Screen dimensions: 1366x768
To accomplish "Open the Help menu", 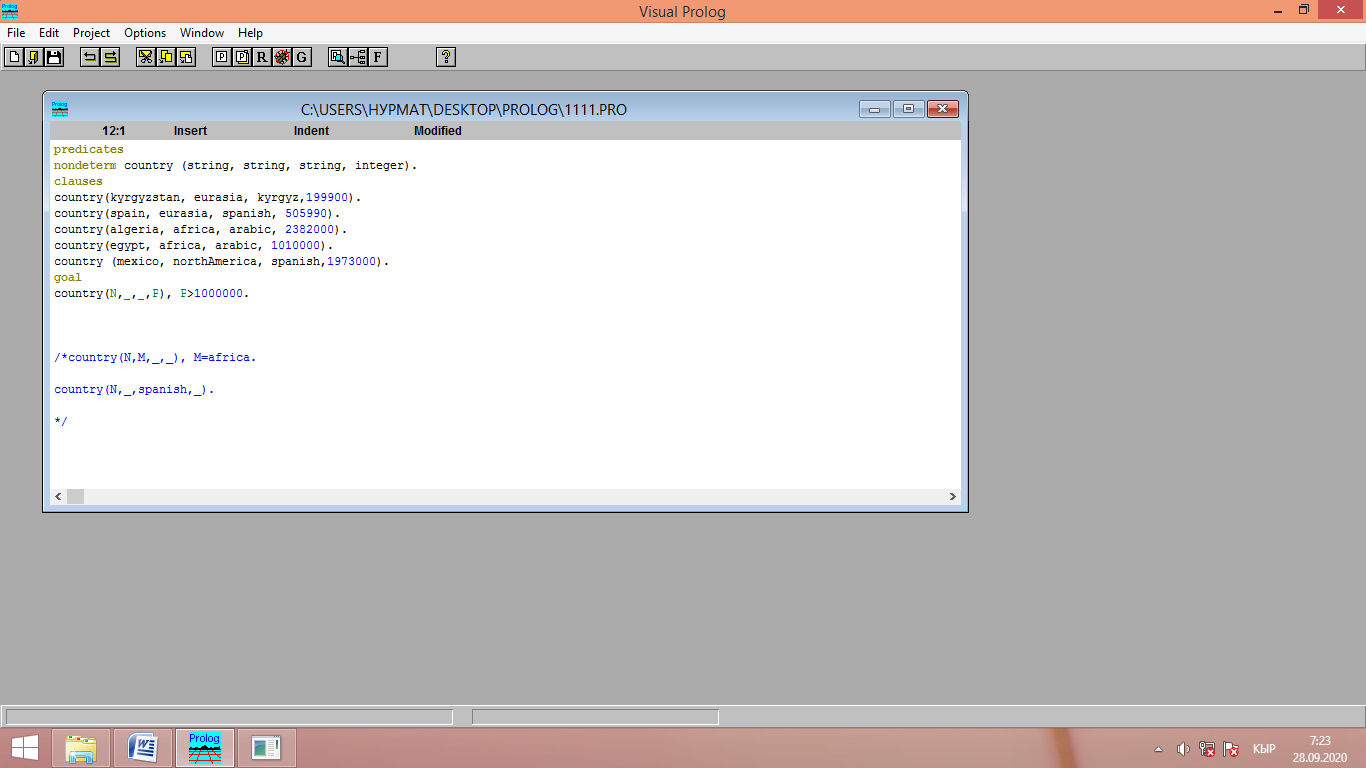I will pos(250,33).
